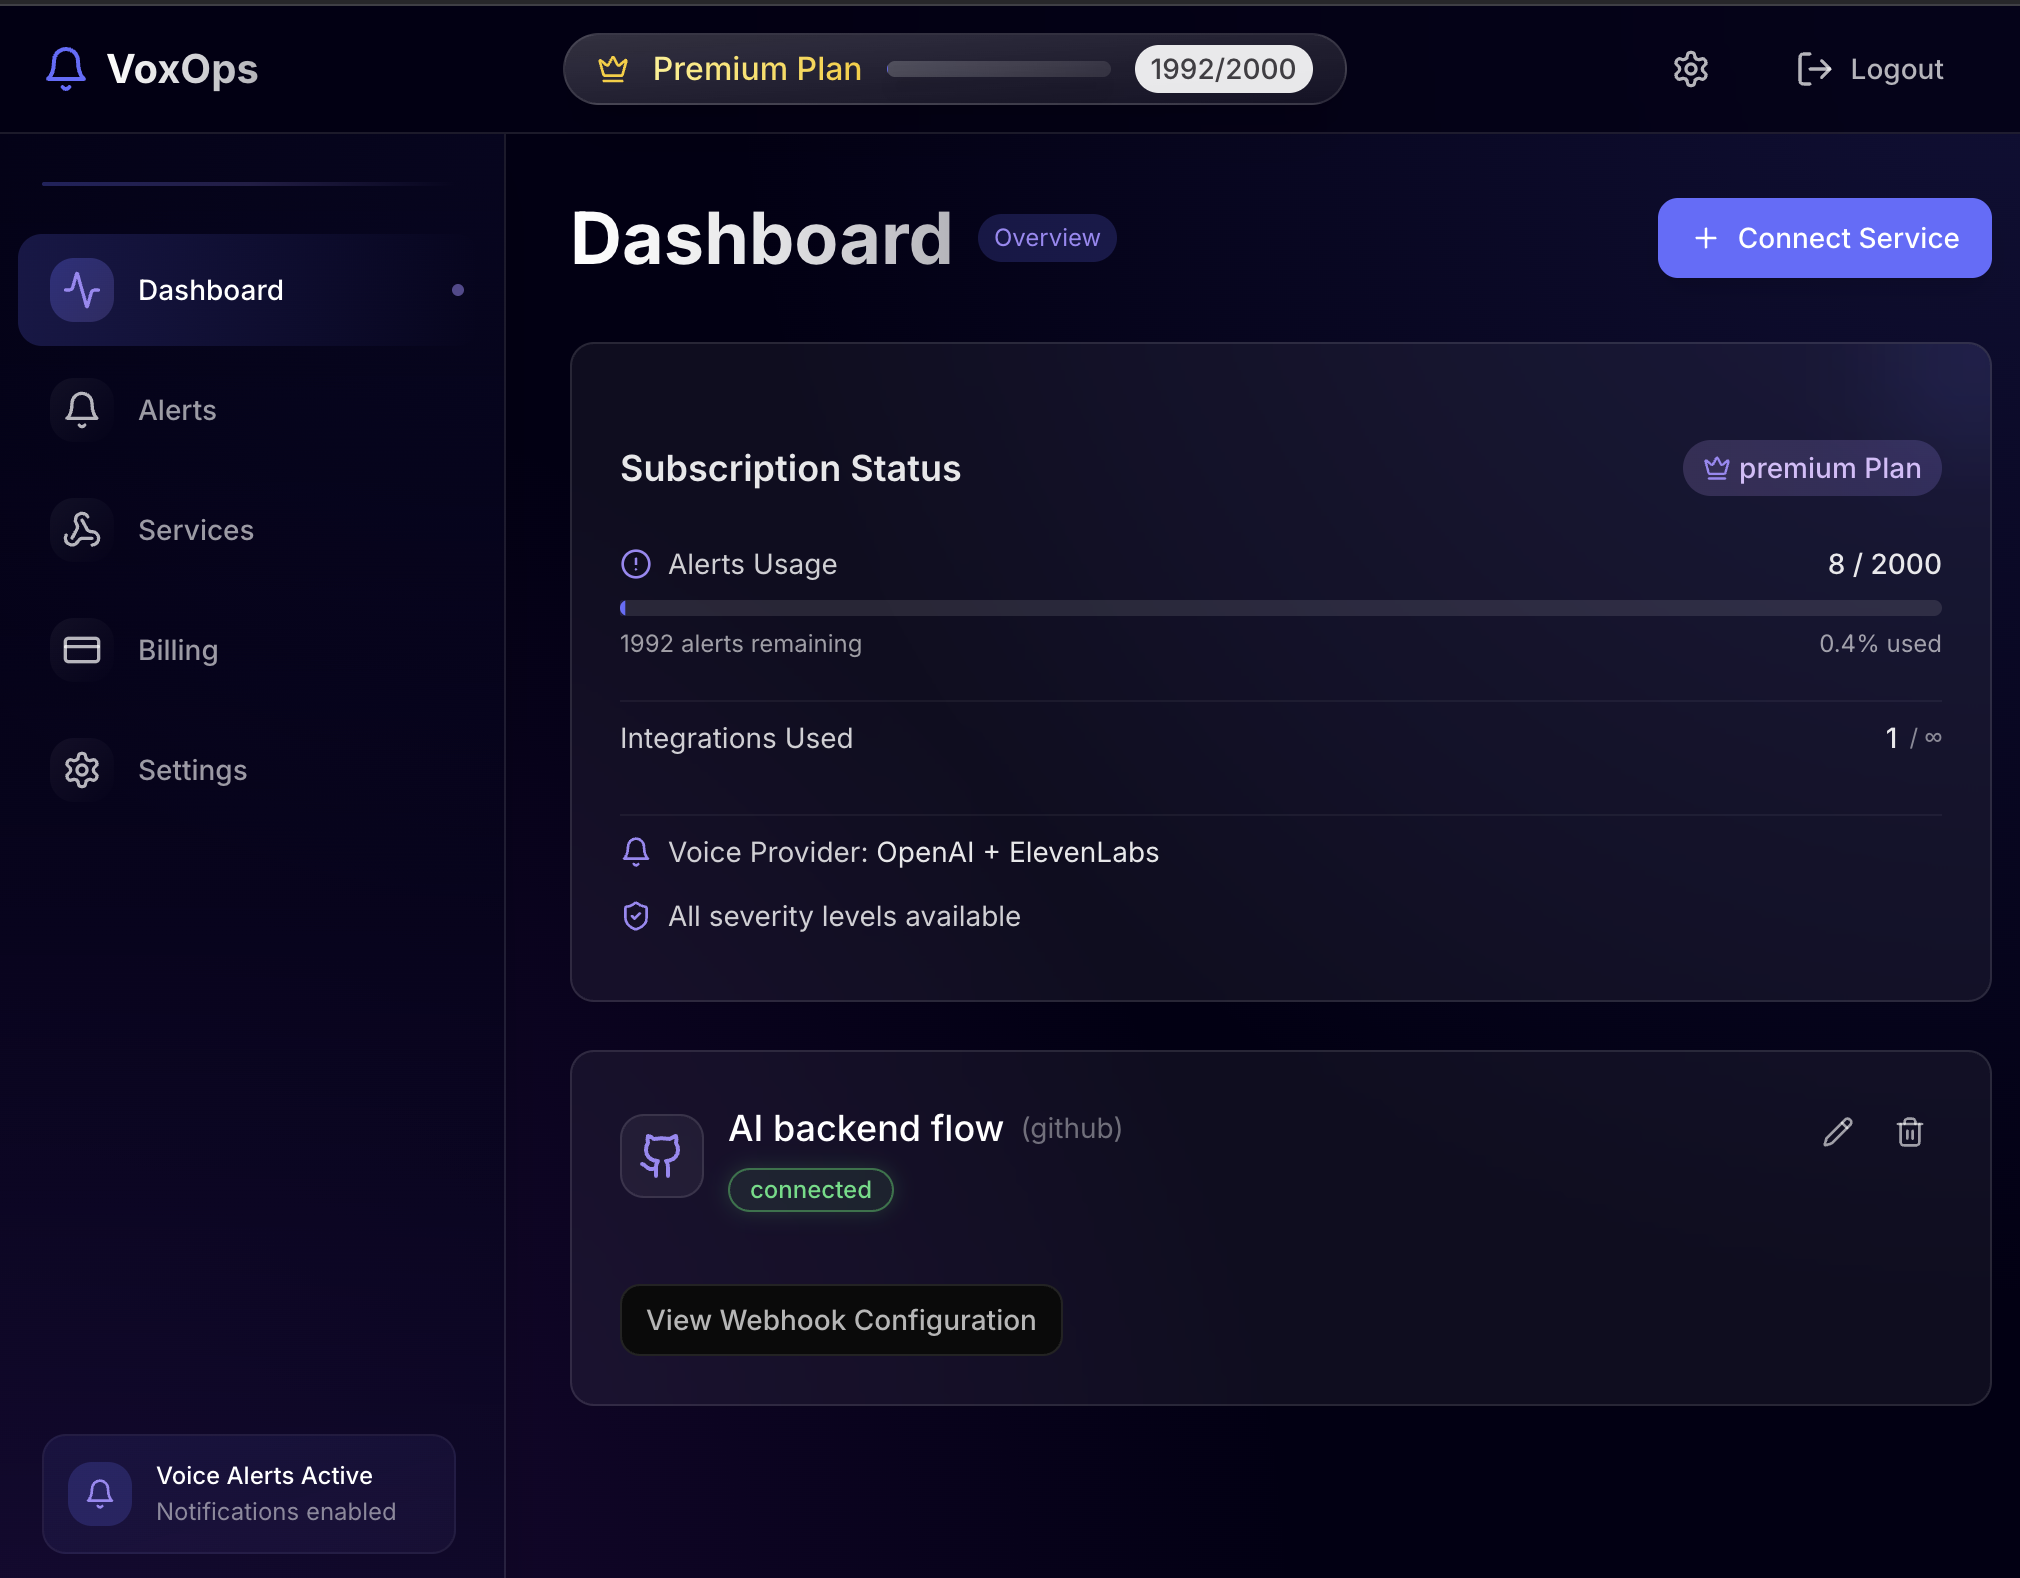Click the 1992/2000 usage badge
Screen dimensions: 2020x1578
pyautogui.click(x=1222, y=69)
